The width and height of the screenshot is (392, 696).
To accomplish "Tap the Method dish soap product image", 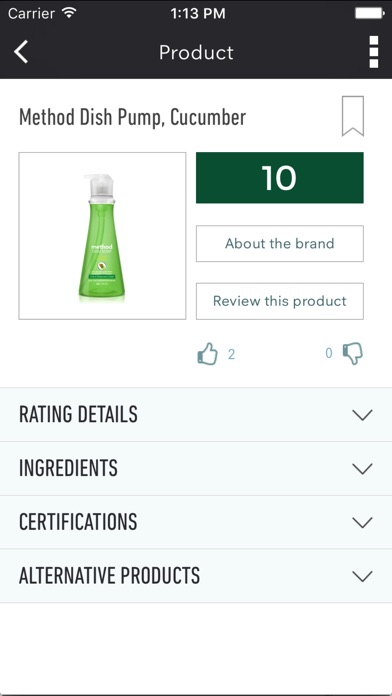I will click(102, 236).
